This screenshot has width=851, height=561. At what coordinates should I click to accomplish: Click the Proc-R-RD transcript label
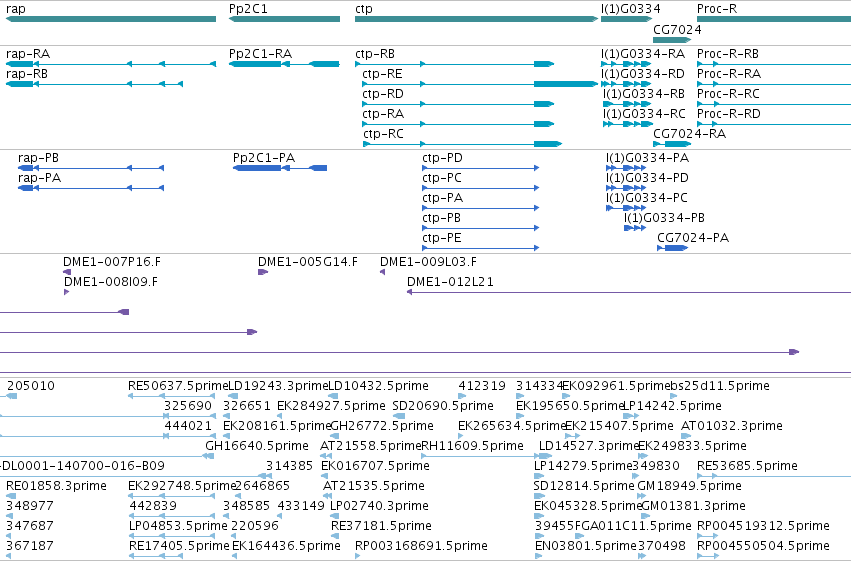729,114
